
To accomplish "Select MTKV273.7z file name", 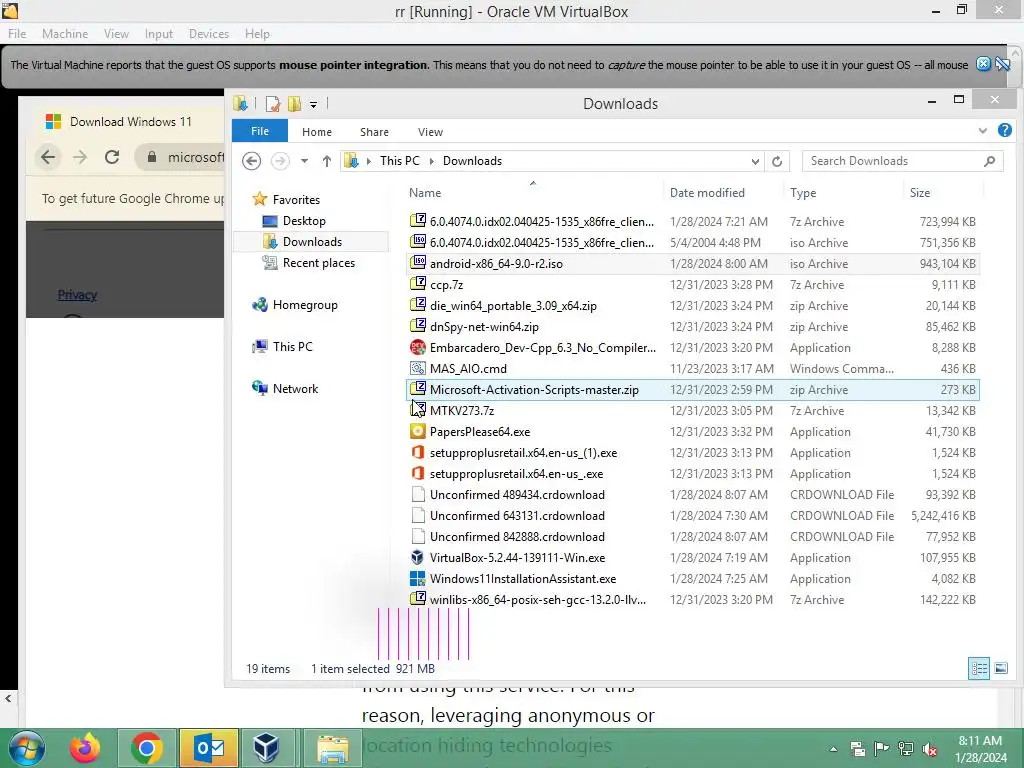I will coord(462,411).
